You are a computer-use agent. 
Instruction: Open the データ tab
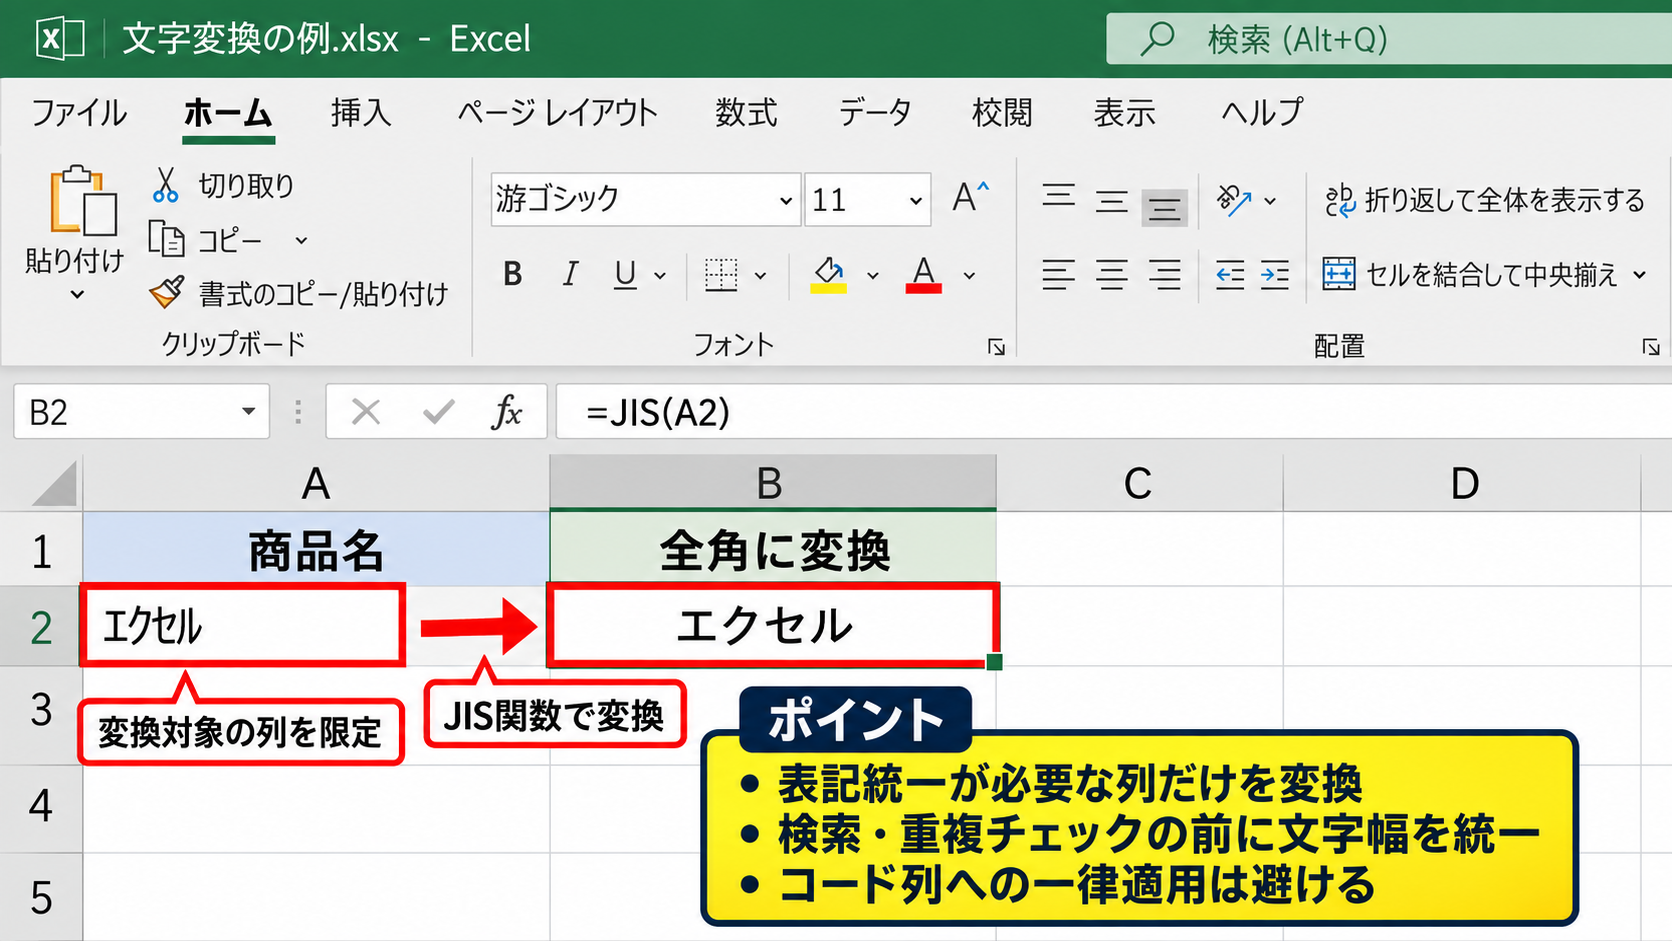pyautogui.click(x=875, y=112)
